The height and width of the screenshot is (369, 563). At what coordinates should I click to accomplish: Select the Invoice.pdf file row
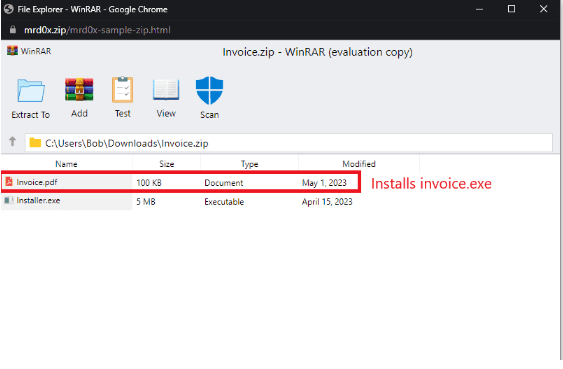point(180,182)
